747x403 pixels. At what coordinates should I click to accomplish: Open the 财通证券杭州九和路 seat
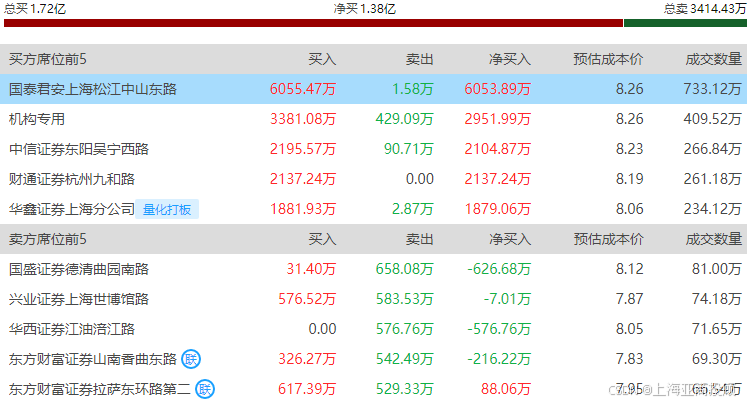click(x=72, y=179)
